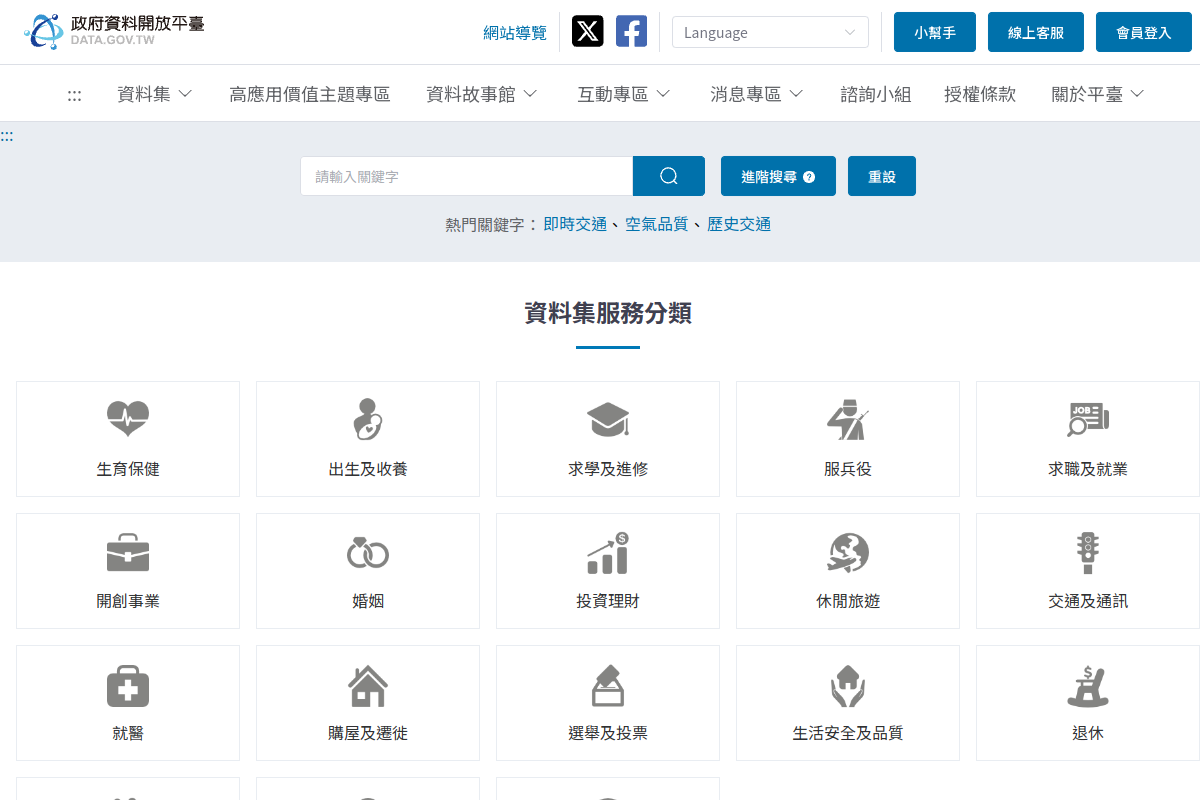This screenshot has width=1200, height=800.
Task: Select hot keyword 即時交通
Action: 575,224
